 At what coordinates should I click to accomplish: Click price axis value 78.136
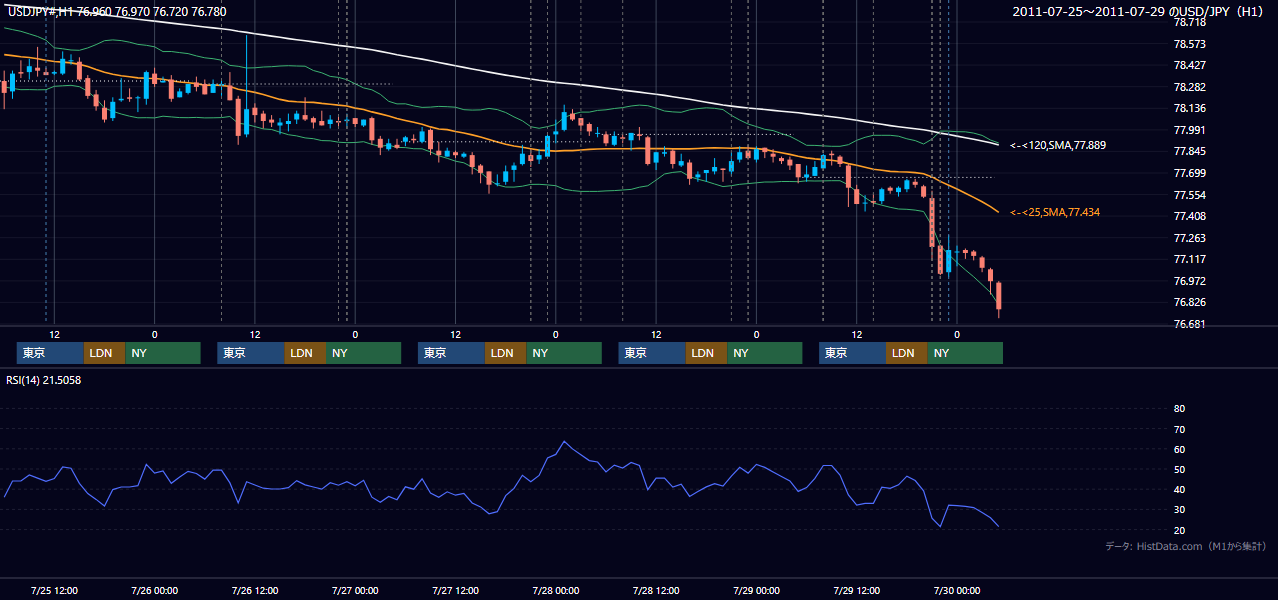(1189, 108)
